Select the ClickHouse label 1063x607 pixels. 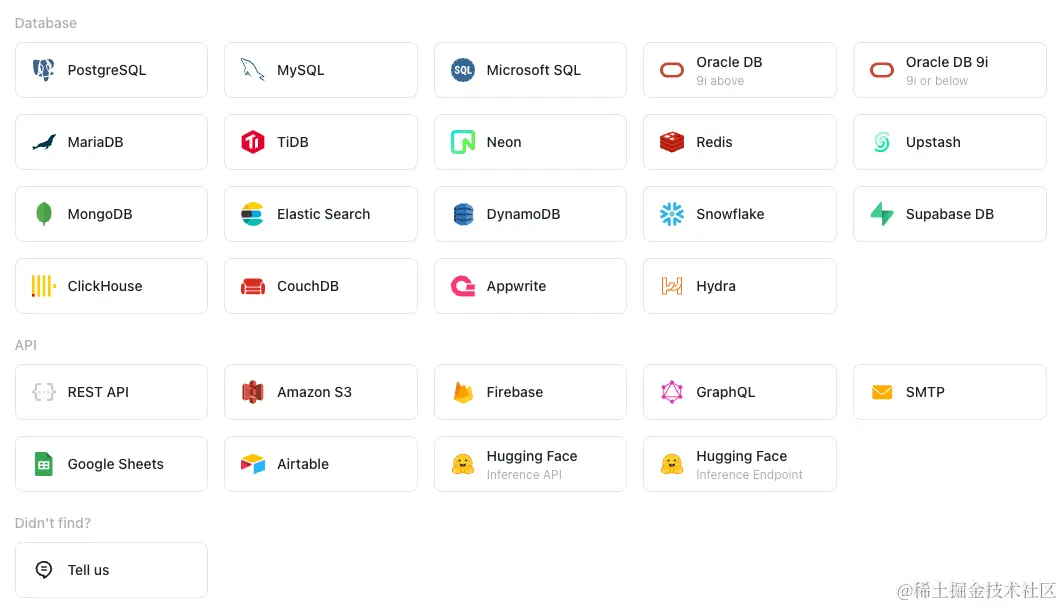point(104,286)
